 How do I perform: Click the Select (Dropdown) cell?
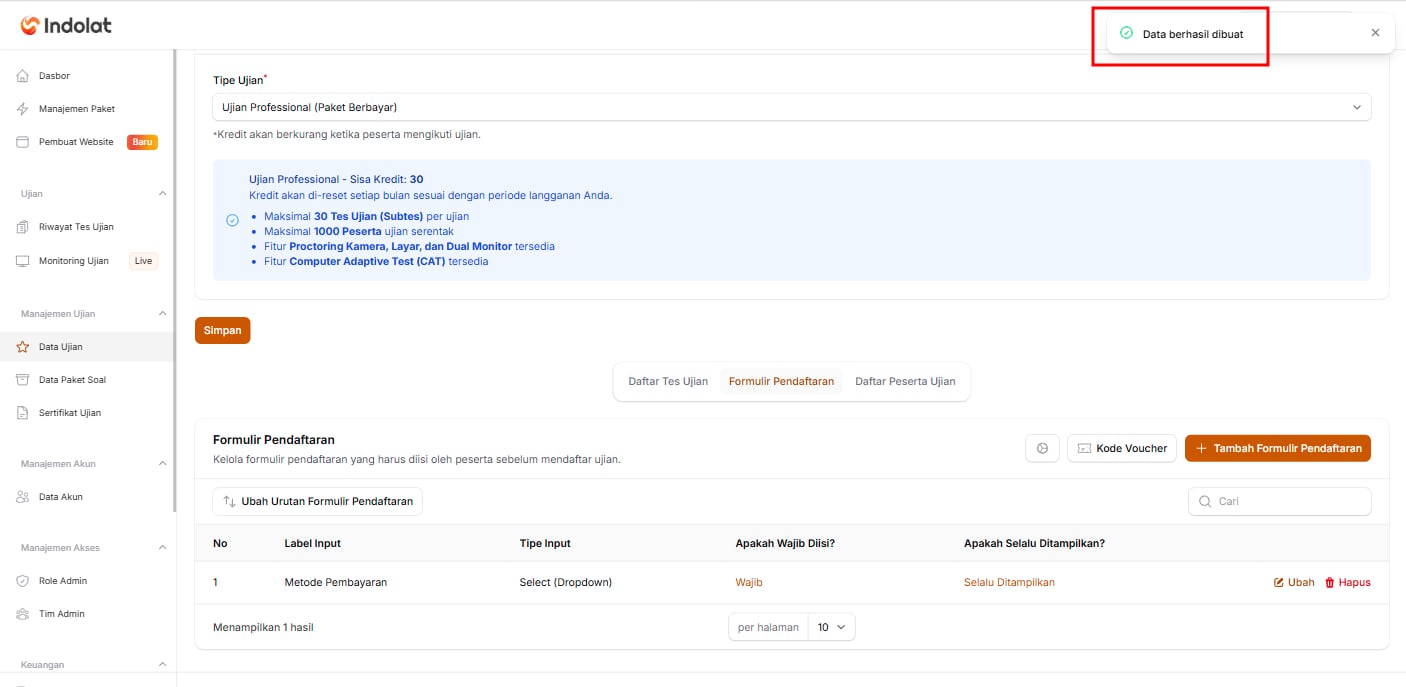point(565,582)
